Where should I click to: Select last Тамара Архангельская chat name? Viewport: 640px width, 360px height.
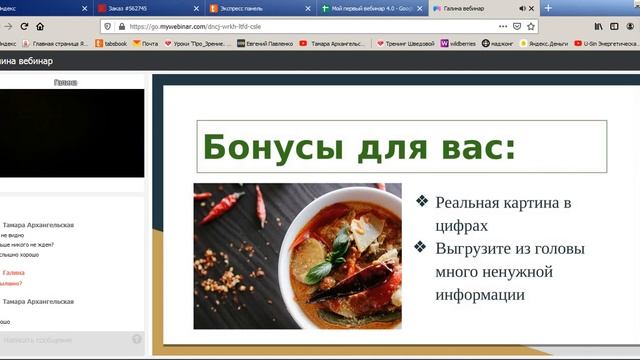[x=38, y=302]
